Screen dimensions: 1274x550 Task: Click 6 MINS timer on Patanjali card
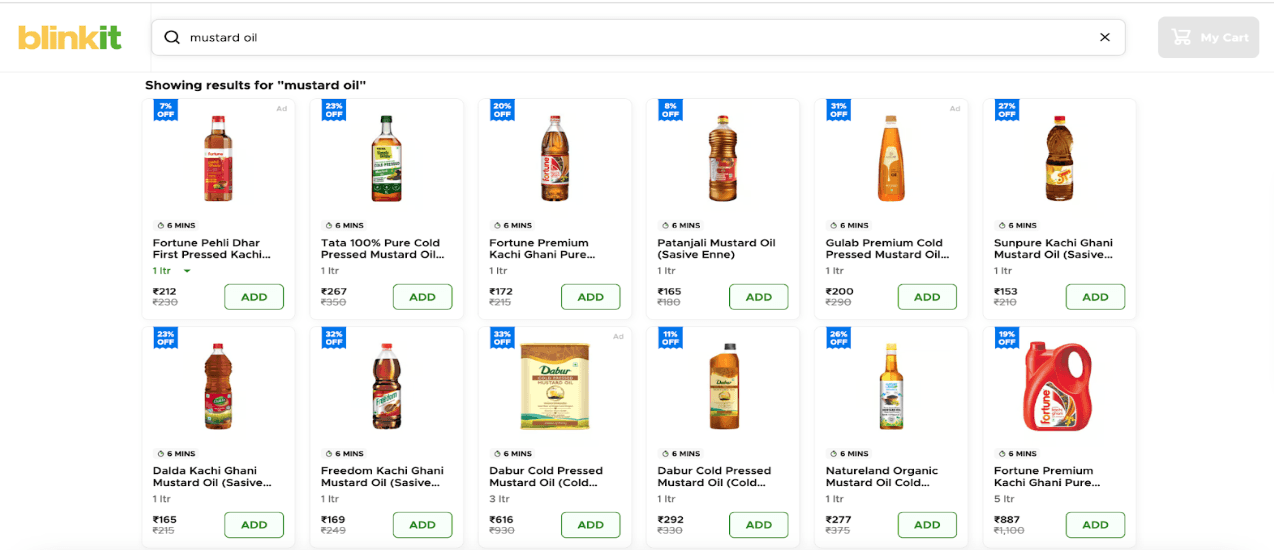(681, 226)
